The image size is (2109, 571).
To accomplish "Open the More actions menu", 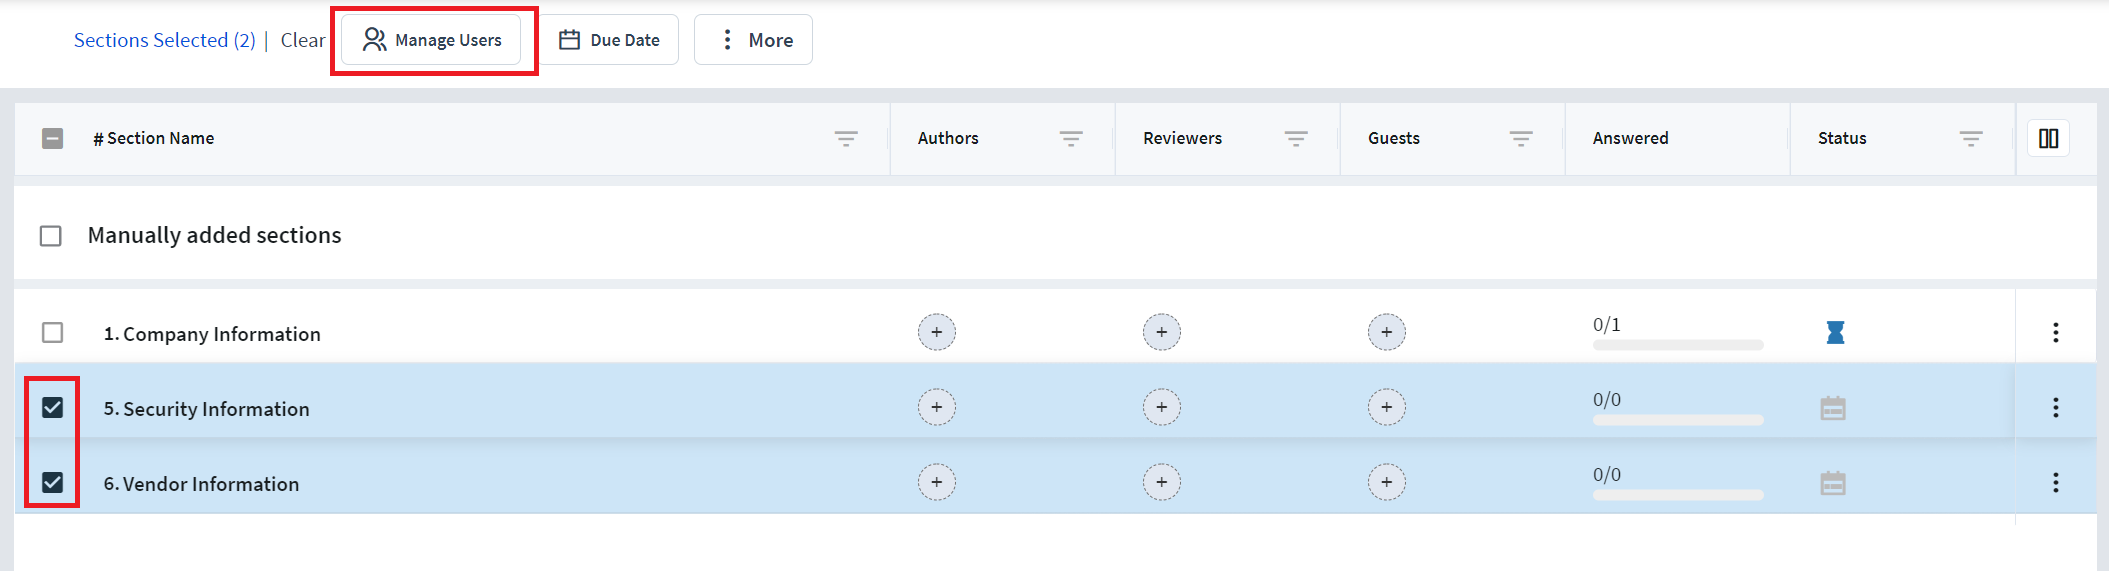I will 753,40.
